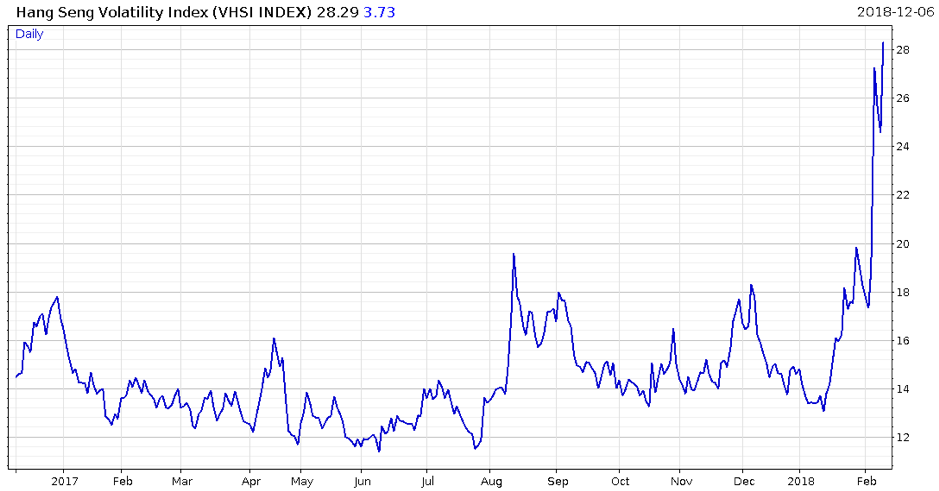The width and height of the screenshot is (939, 491).
Task: Click the 20 value on the price axis
Action: click(x=901, y=244)
